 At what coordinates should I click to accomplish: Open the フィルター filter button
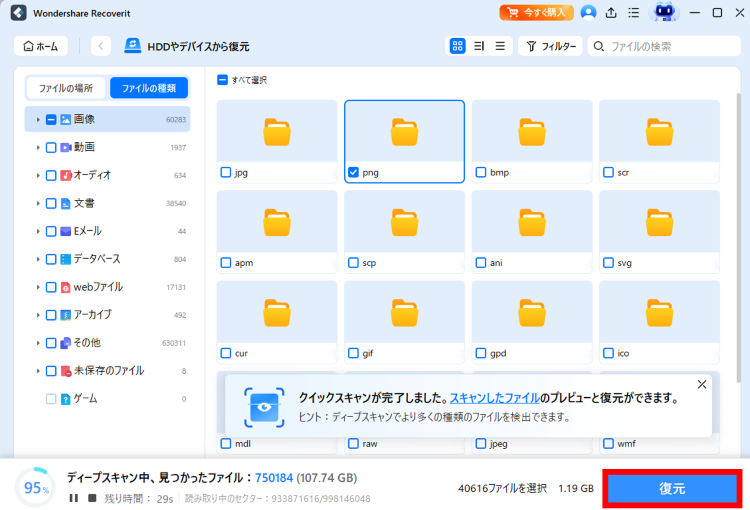(x=551, y=46)
